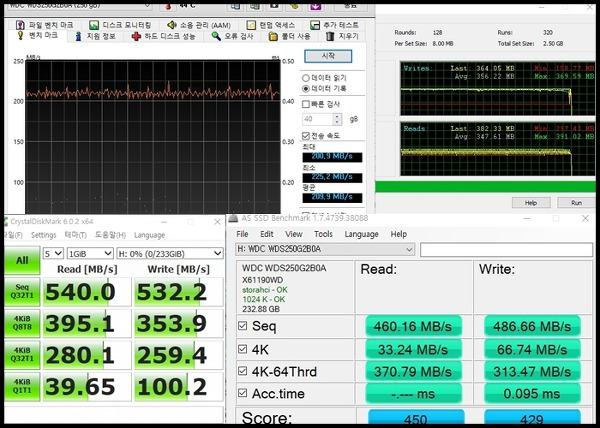The height and width of the screenshot is (428, 600).
Task: Open the 소음 관리 (AAM) tab
Action: click(199, 25)
